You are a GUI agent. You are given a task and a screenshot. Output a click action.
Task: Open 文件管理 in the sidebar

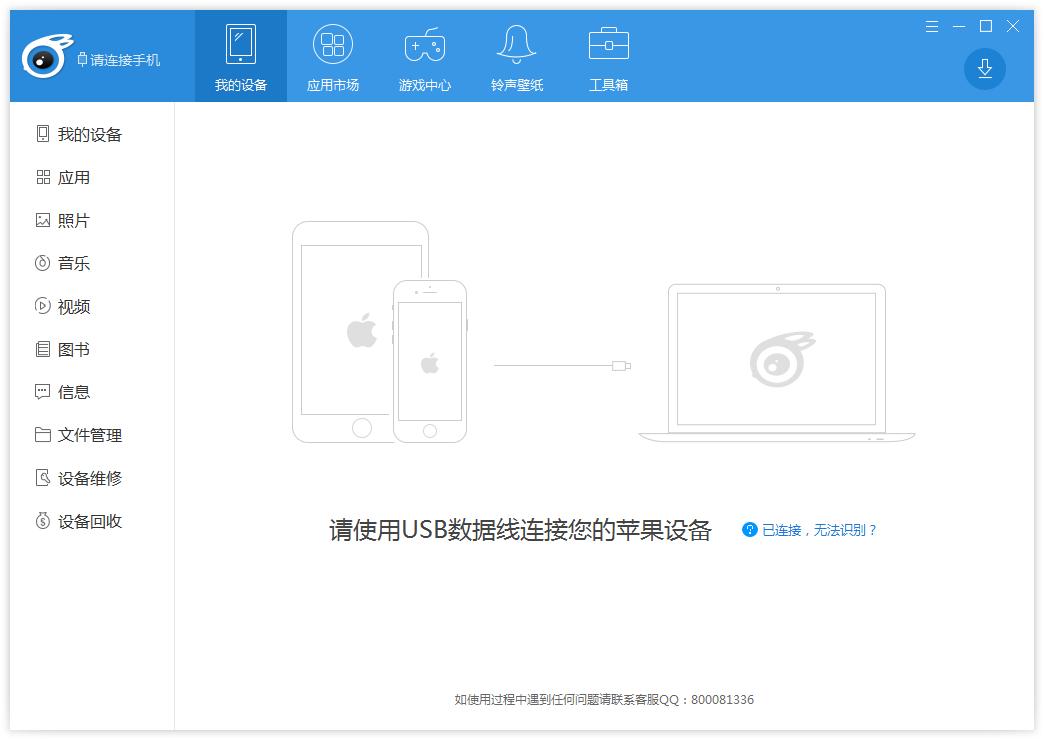coord(90,435)
